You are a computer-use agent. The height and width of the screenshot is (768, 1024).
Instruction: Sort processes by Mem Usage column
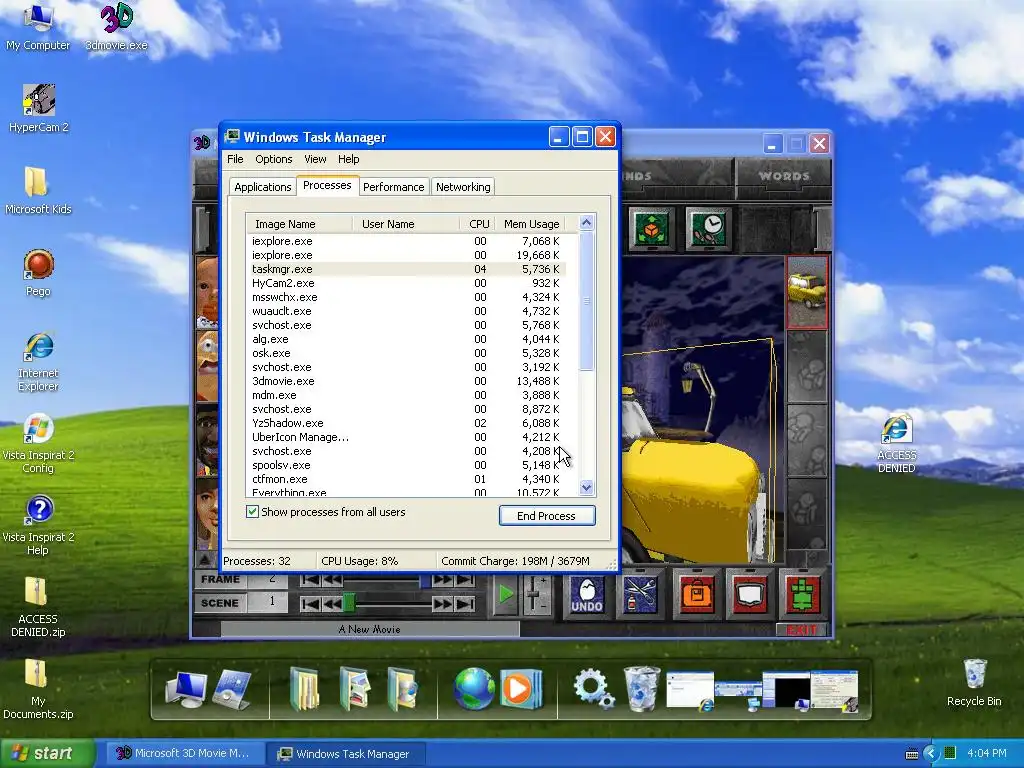click(530, 224)
